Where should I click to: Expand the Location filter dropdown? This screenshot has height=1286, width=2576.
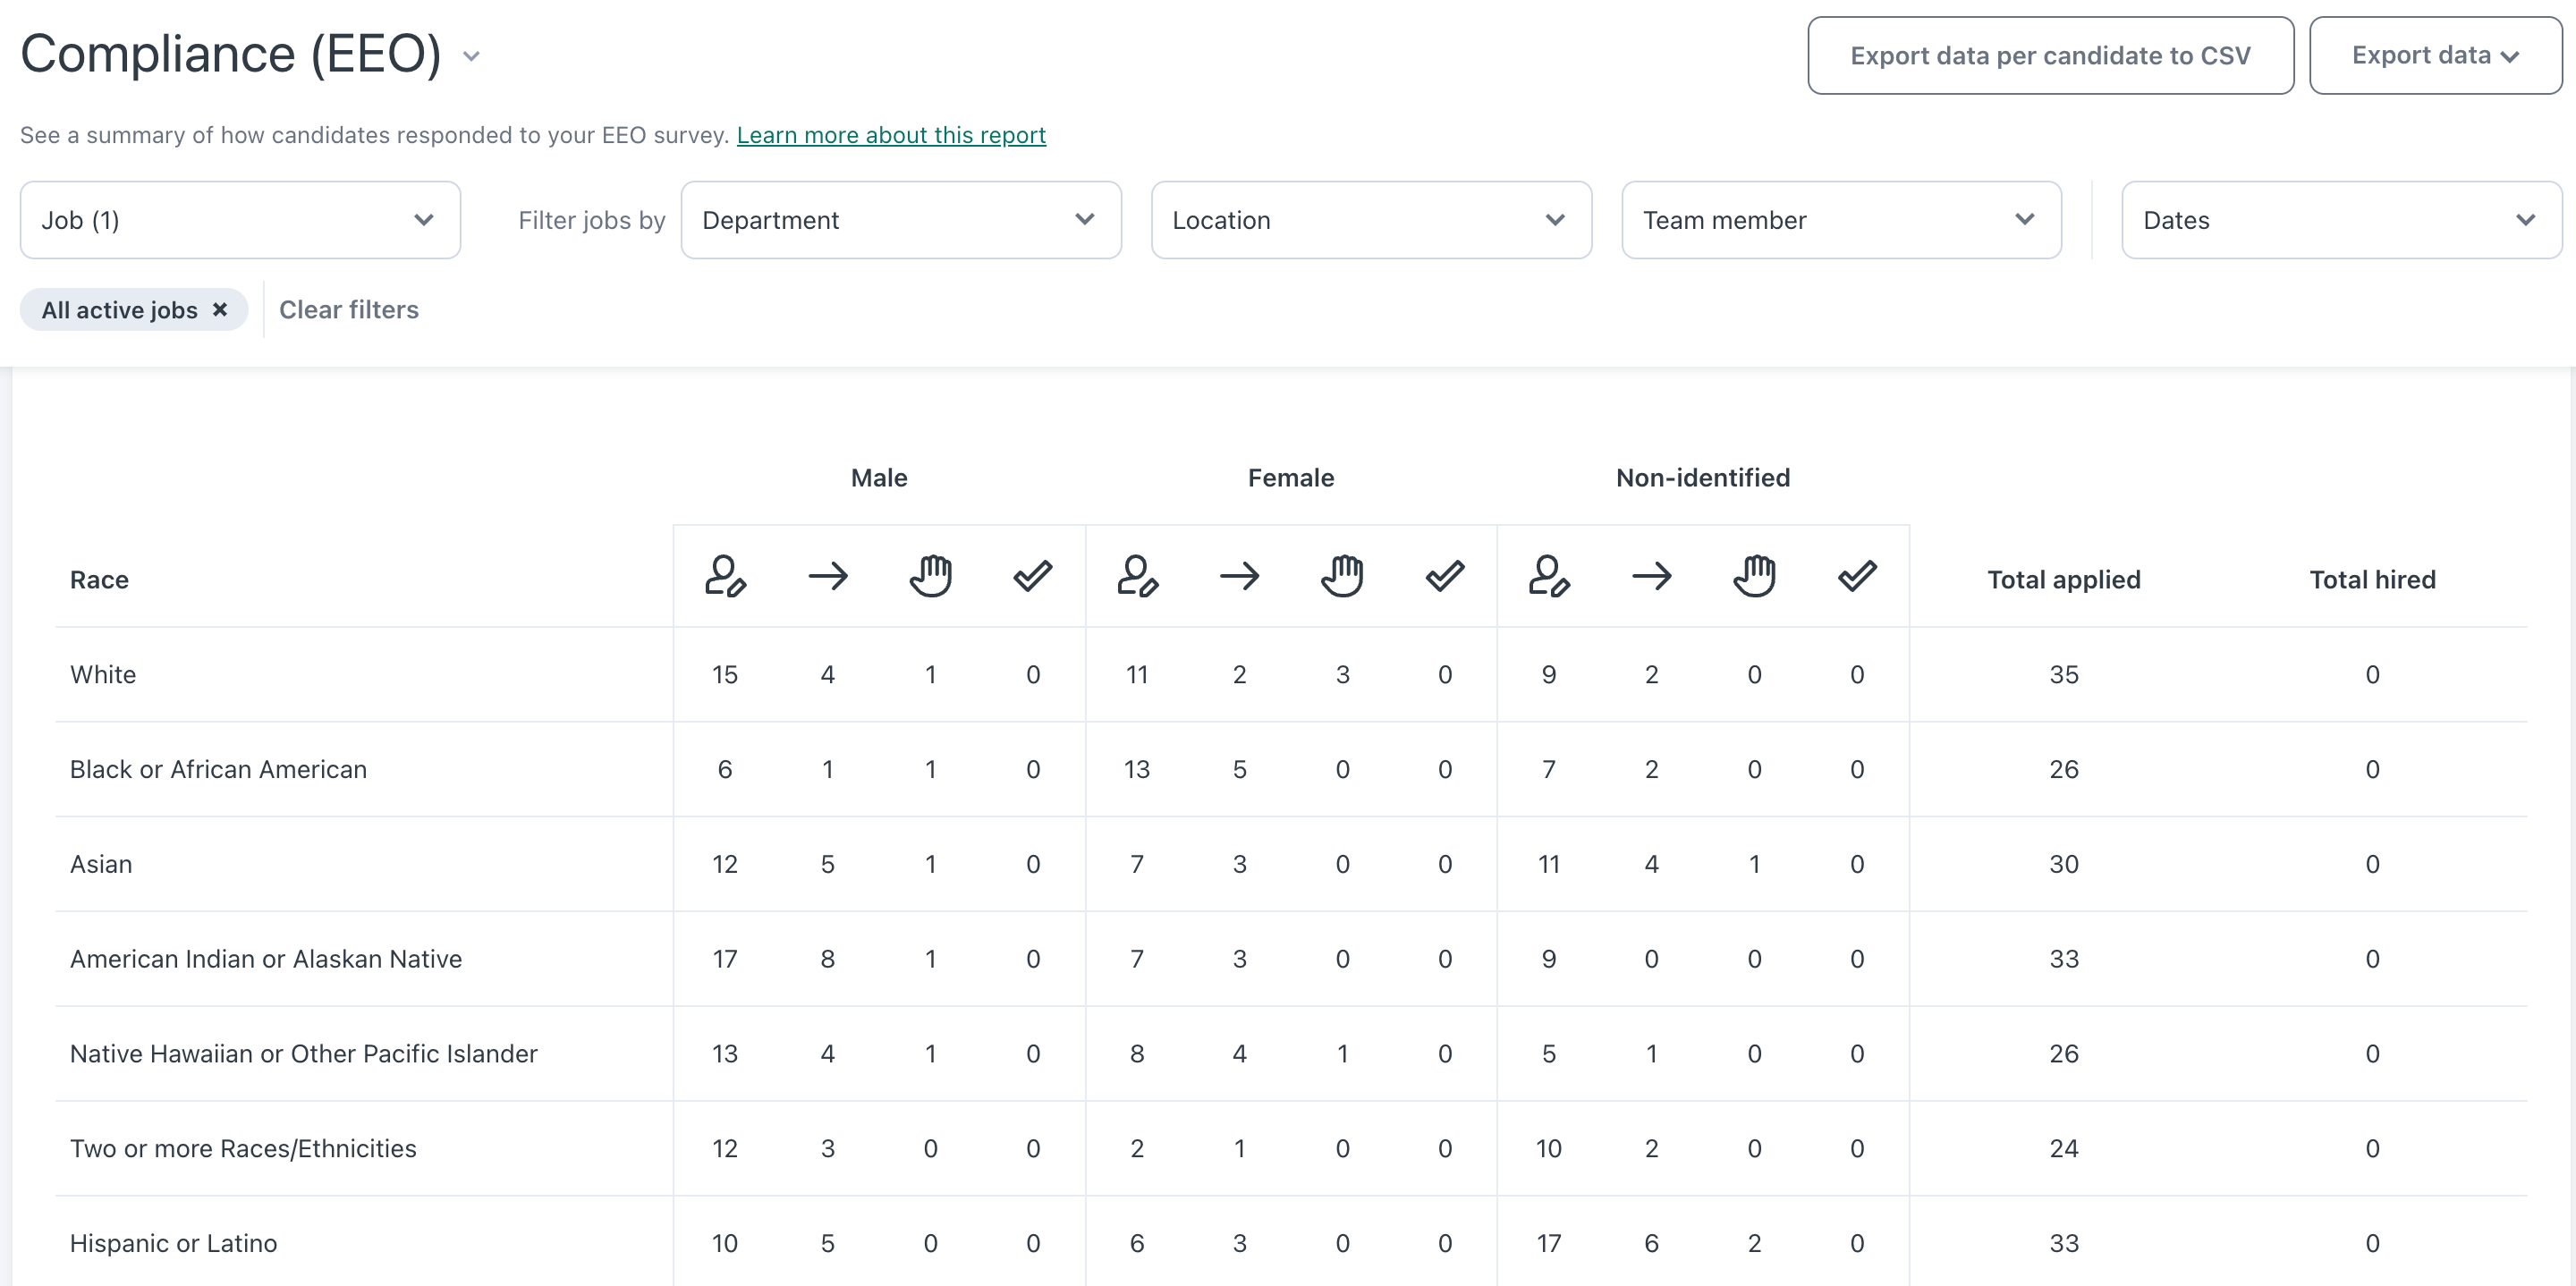[1371, 220]
